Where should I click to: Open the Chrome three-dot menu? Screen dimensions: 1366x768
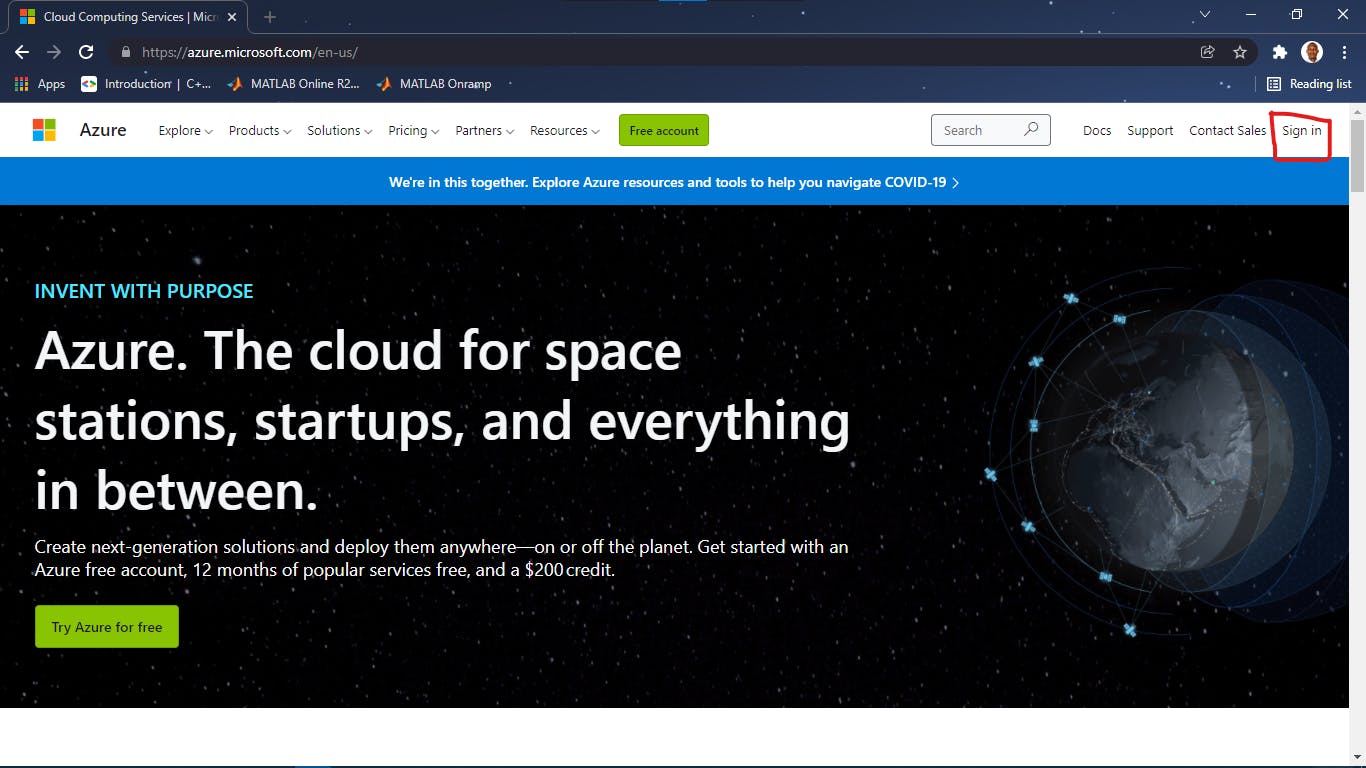point(1343,52)
